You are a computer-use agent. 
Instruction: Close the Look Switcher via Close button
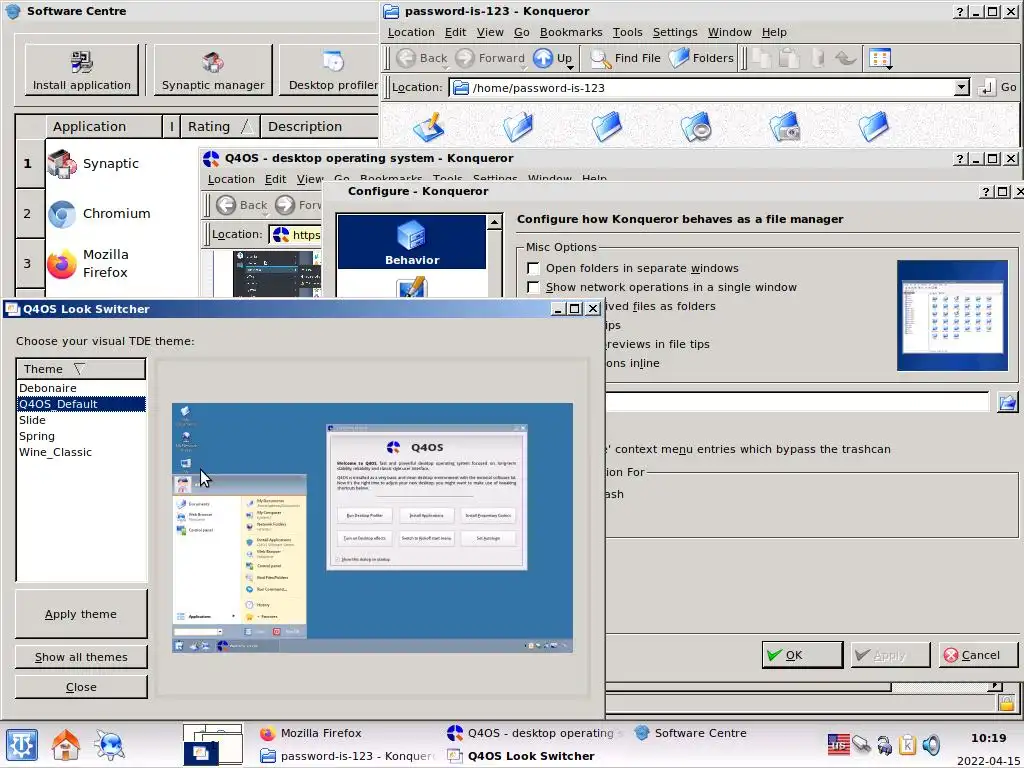click(x=81, y=687)
